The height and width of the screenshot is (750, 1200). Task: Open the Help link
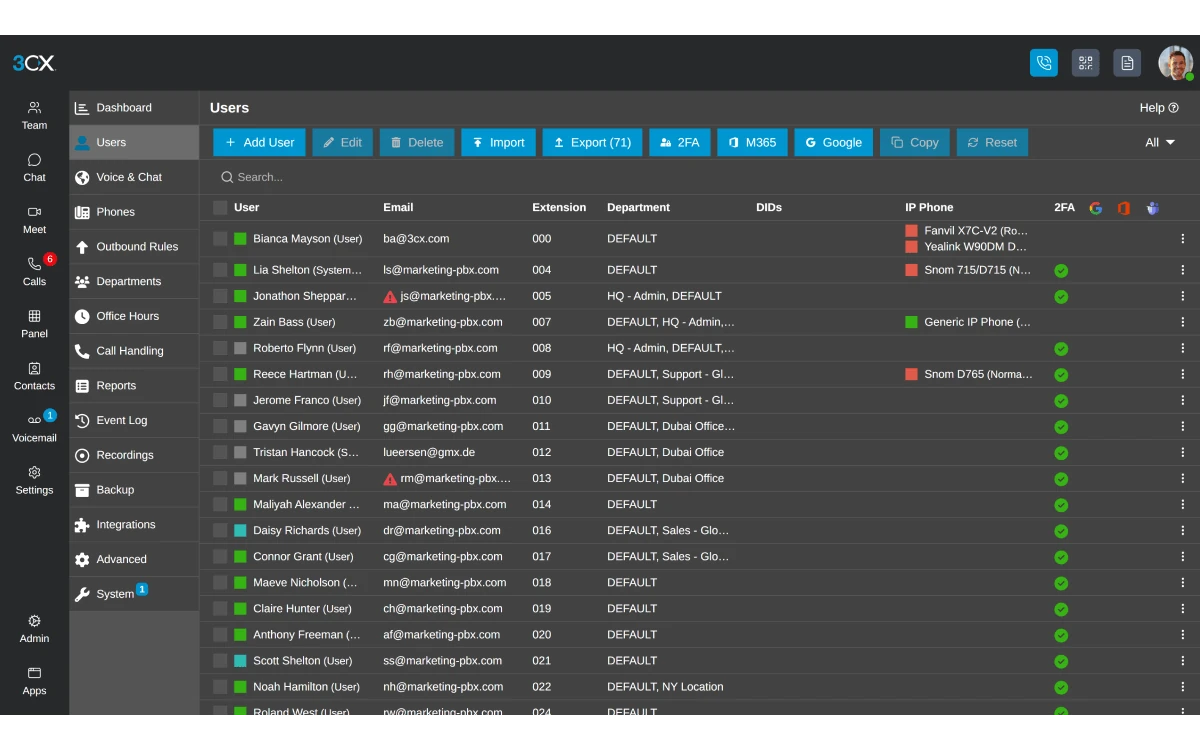pos(1159,108)
